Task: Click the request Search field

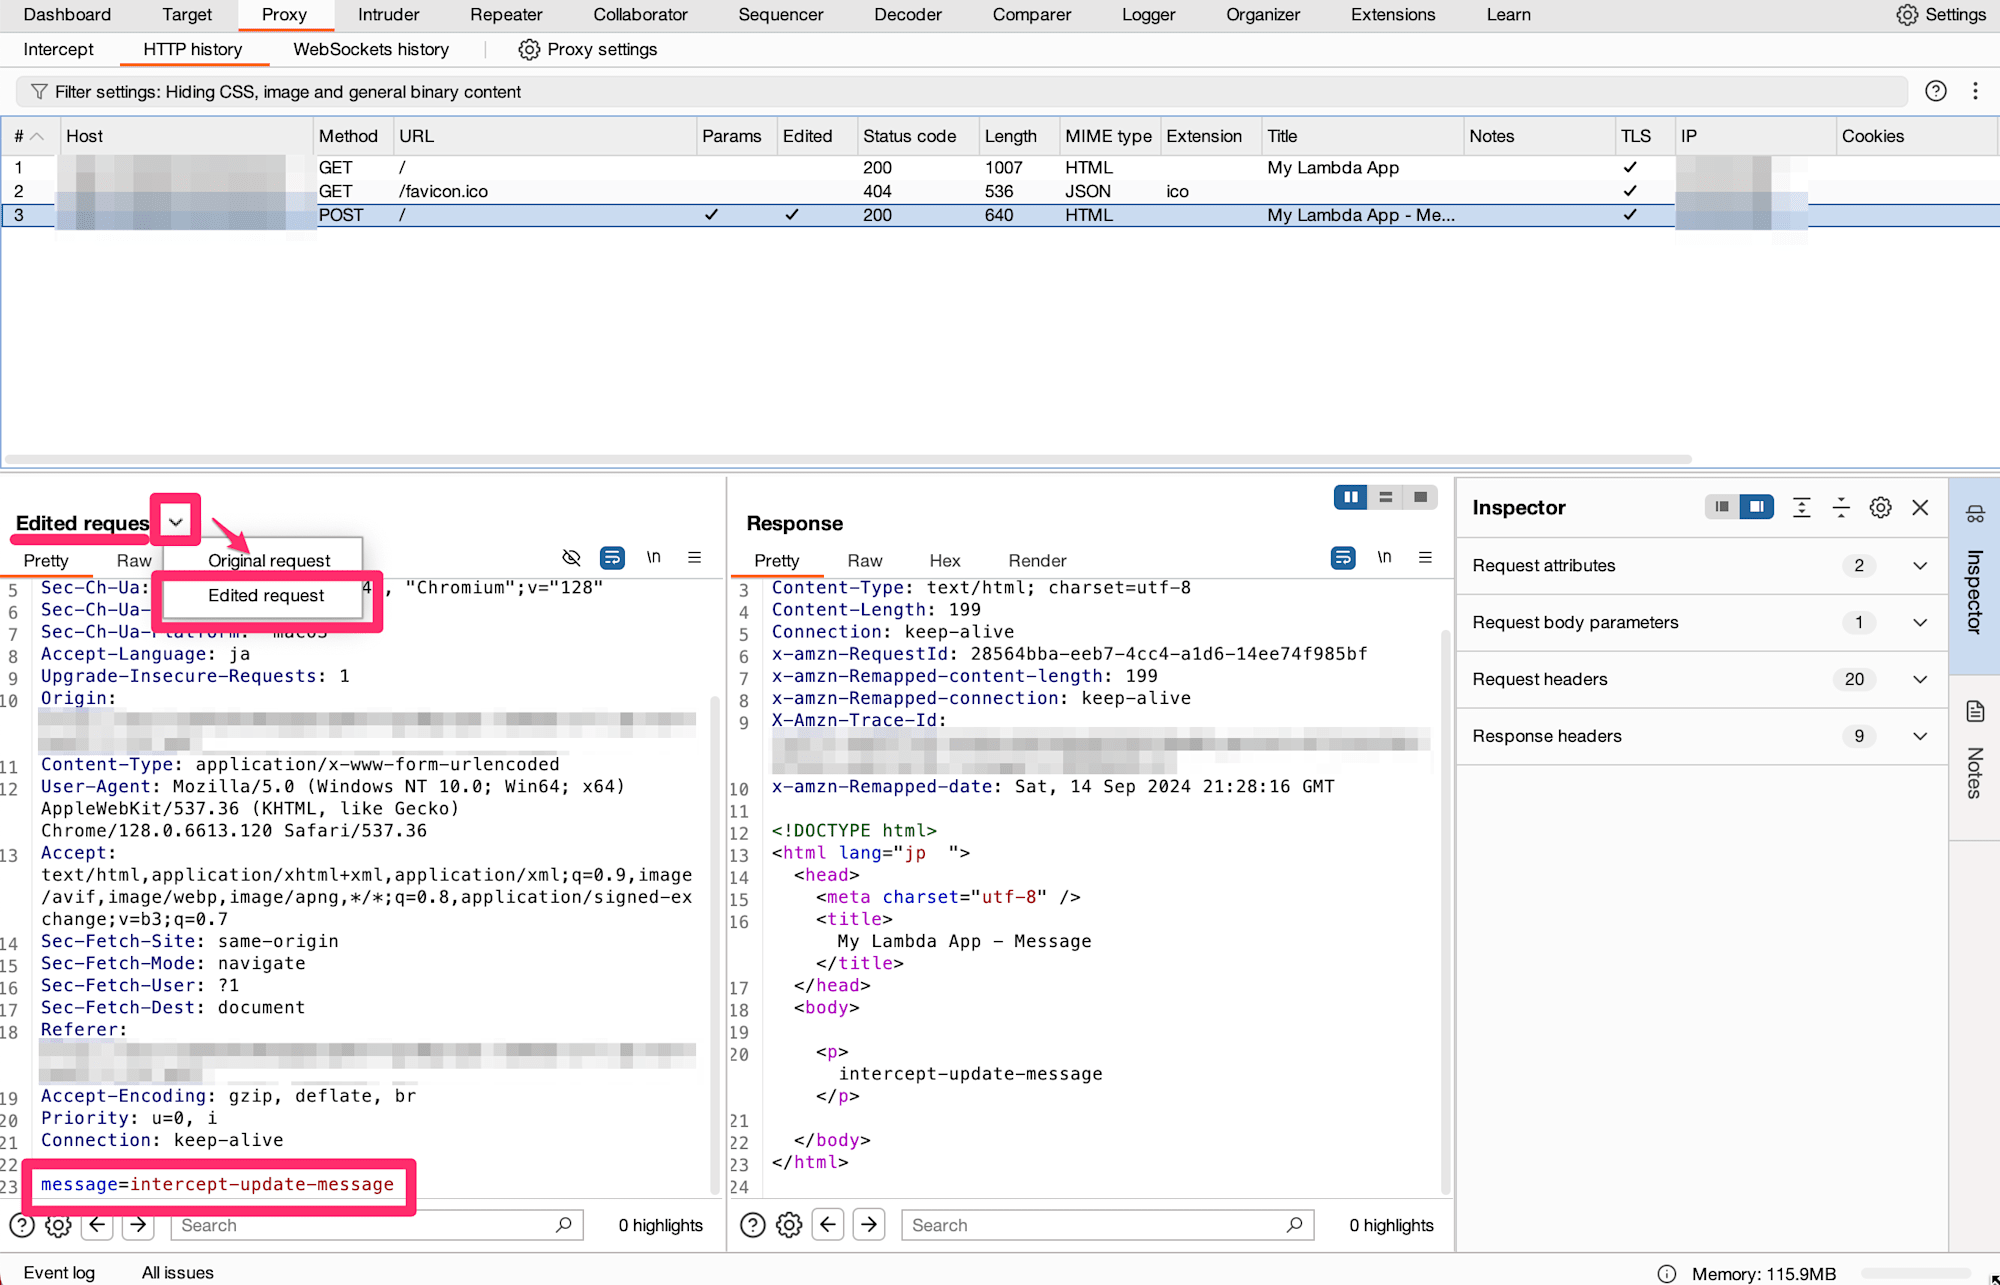Action: (378, 1225)
